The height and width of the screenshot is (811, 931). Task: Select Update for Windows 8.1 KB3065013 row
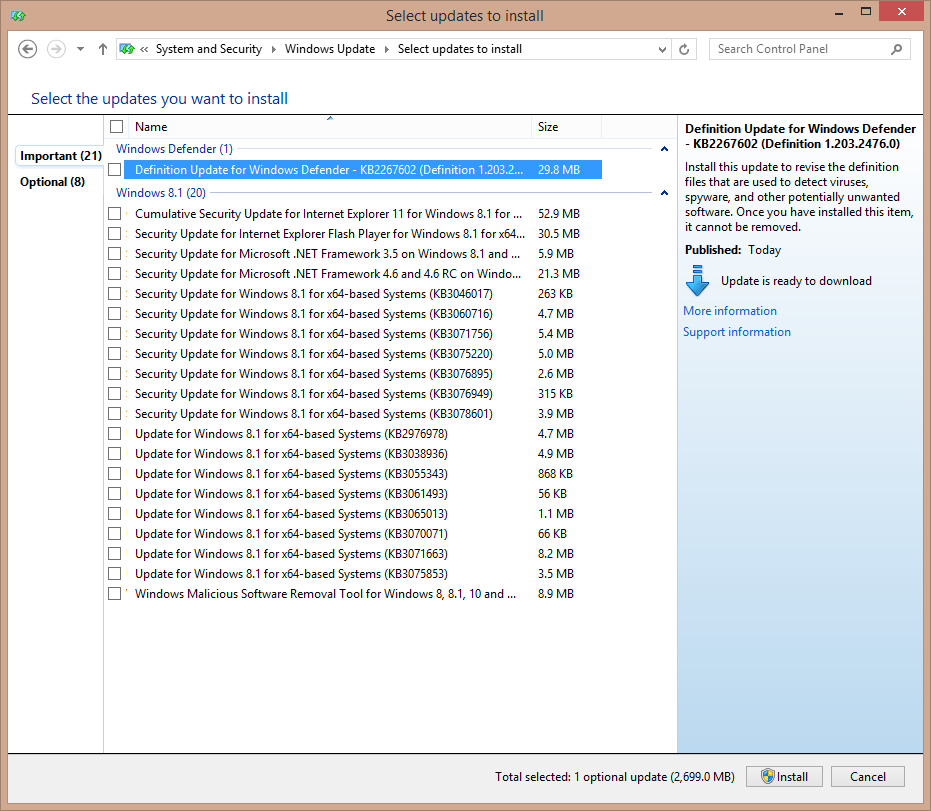[x=363, y=514]
